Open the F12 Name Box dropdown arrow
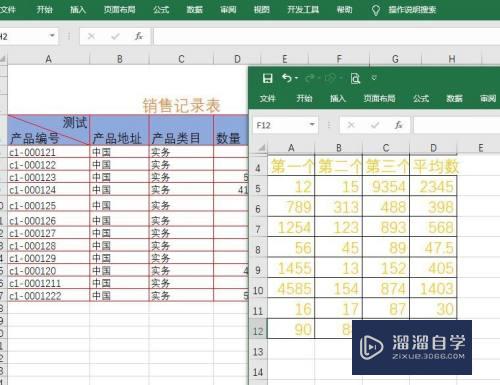 click(x=312, y=125)
